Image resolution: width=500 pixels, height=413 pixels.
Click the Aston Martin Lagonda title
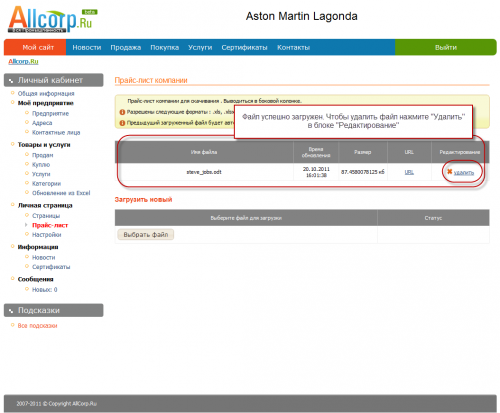[302, 16]
